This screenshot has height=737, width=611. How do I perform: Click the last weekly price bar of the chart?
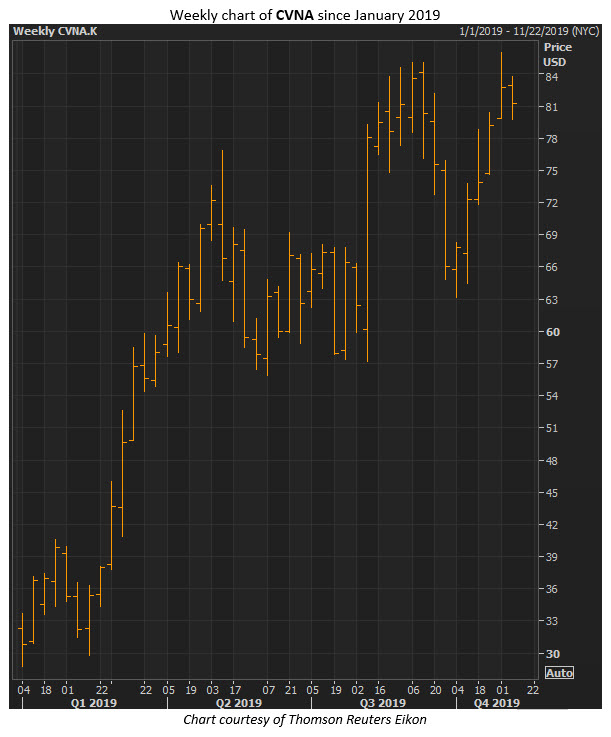(512, 98)
